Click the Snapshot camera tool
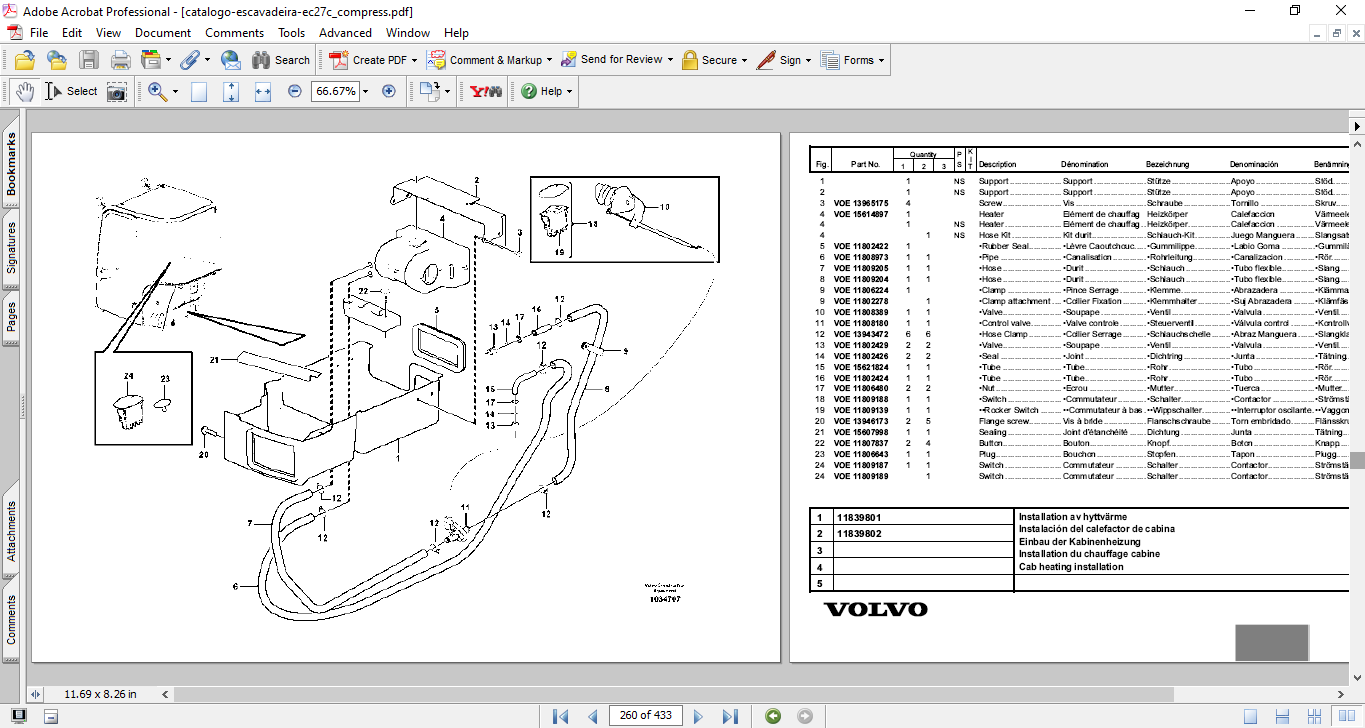Screen dimensions: 1365x728 [x=117, y=91]
